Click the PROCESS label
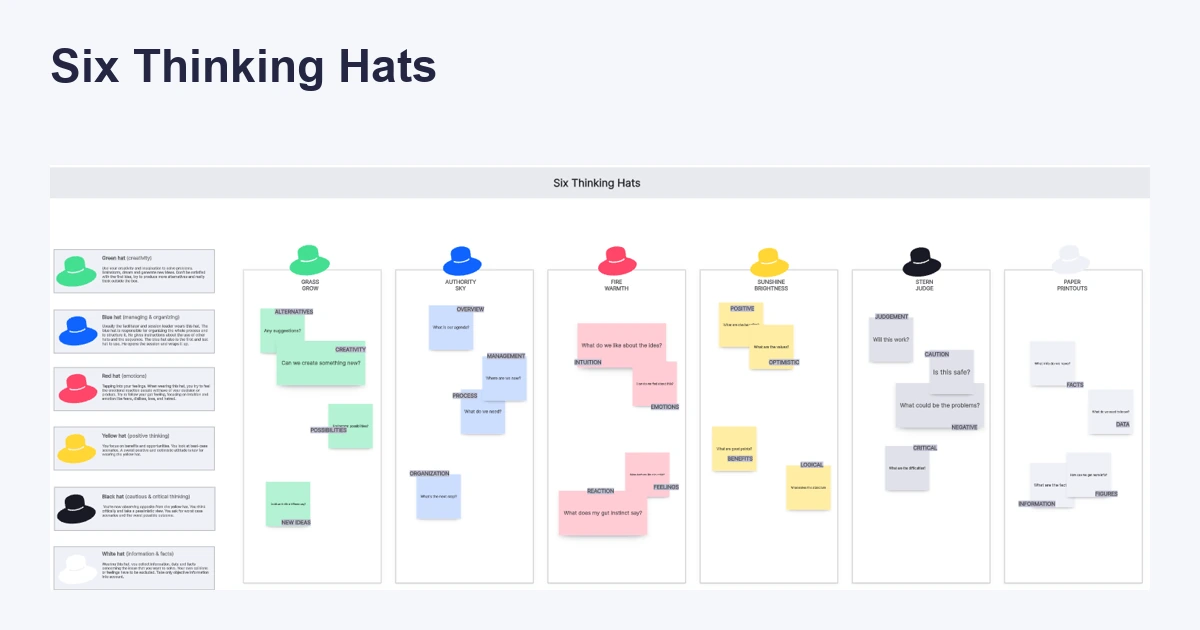The height and width of the screenshot is (630, 1200). coord(465,396)
